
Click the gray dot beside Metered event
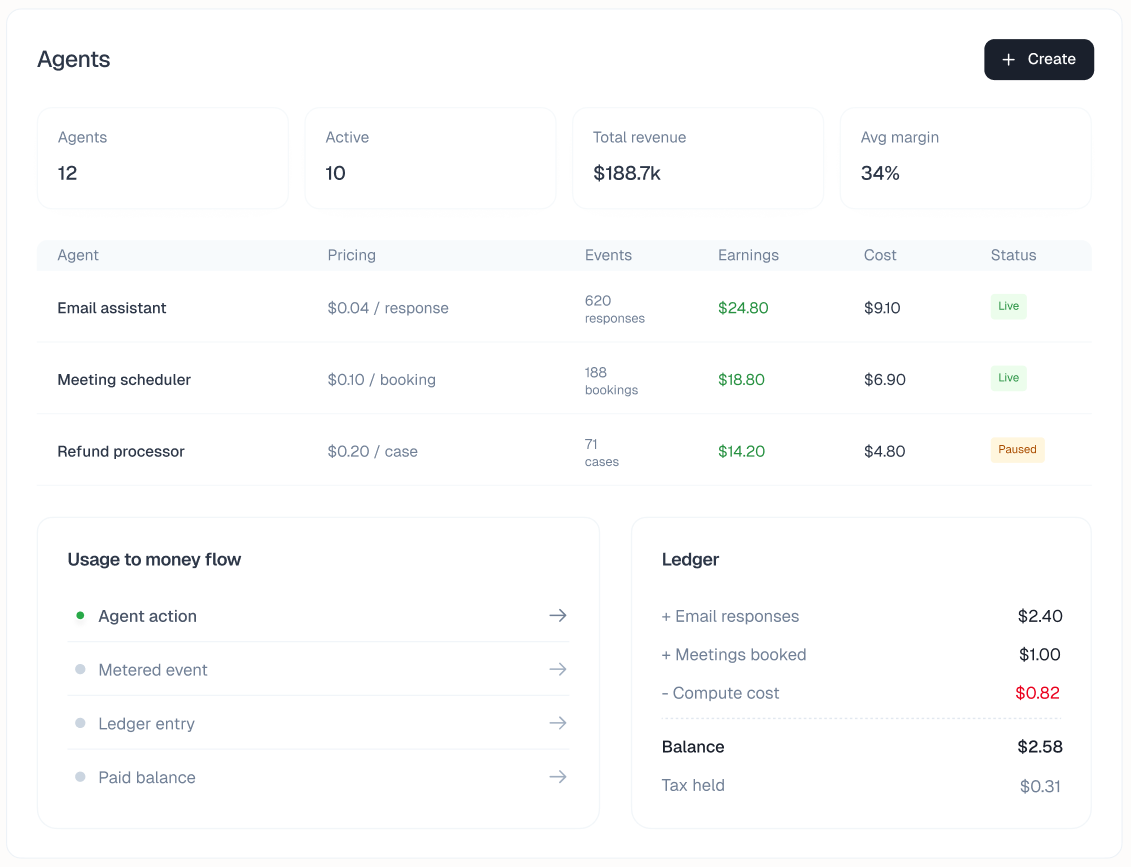[81, 669]
